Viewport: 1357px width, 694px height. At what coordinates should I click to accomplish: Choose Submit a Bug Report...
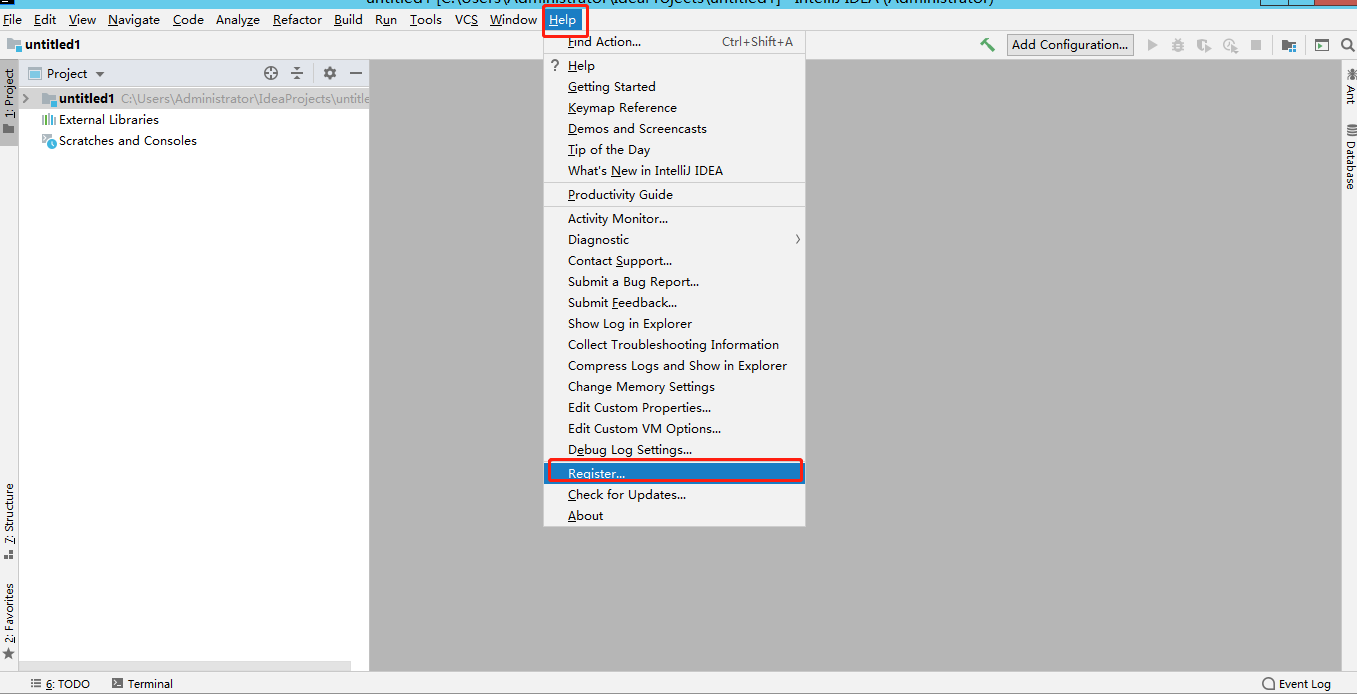[x=674, y=282]
